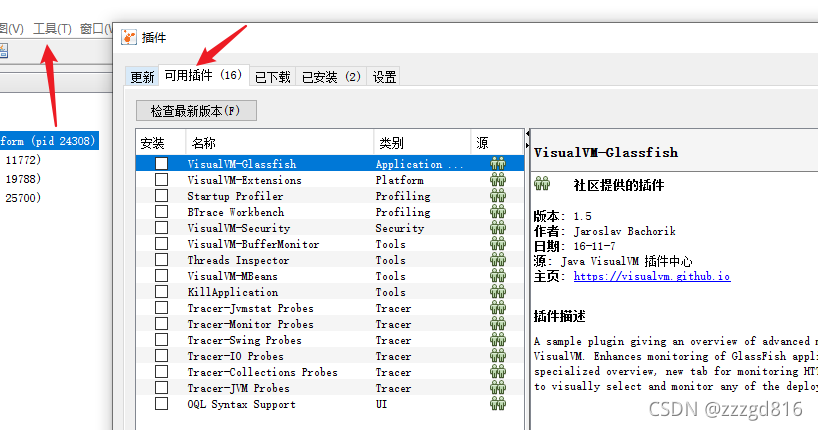Screen dimensions: 818x430
Task: Check the KillApplication install checkbox
Action: [x=162, y=292]
